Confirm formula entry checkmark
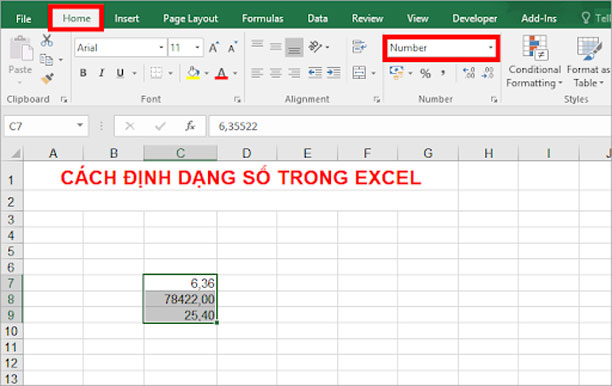 click(x=160, y=126)
